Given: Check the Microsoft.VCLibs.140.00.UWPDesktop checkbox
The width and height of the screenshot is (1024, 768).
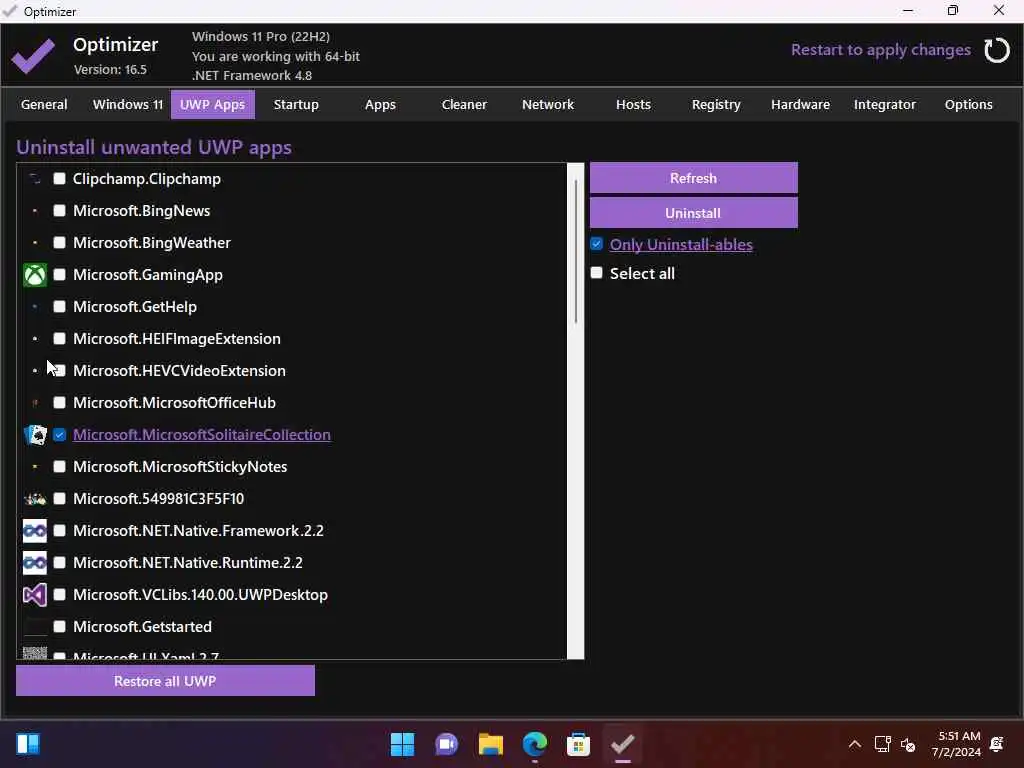Looking at the screenshot, I should click(59, 595).
